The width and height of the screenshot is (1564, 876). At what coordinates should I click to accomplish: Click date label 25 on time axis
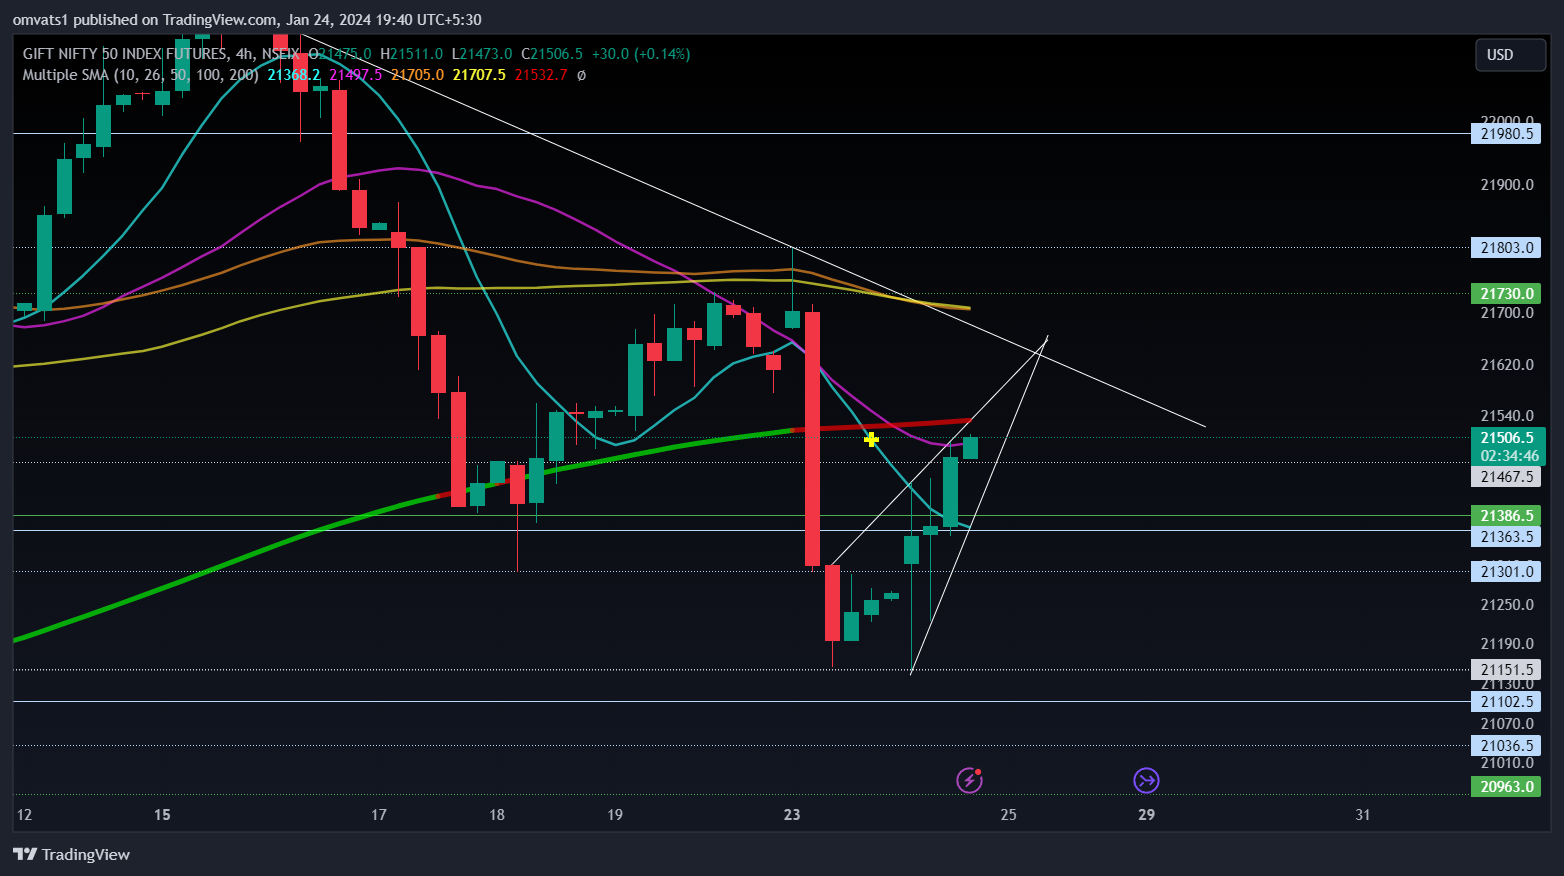1008,815
